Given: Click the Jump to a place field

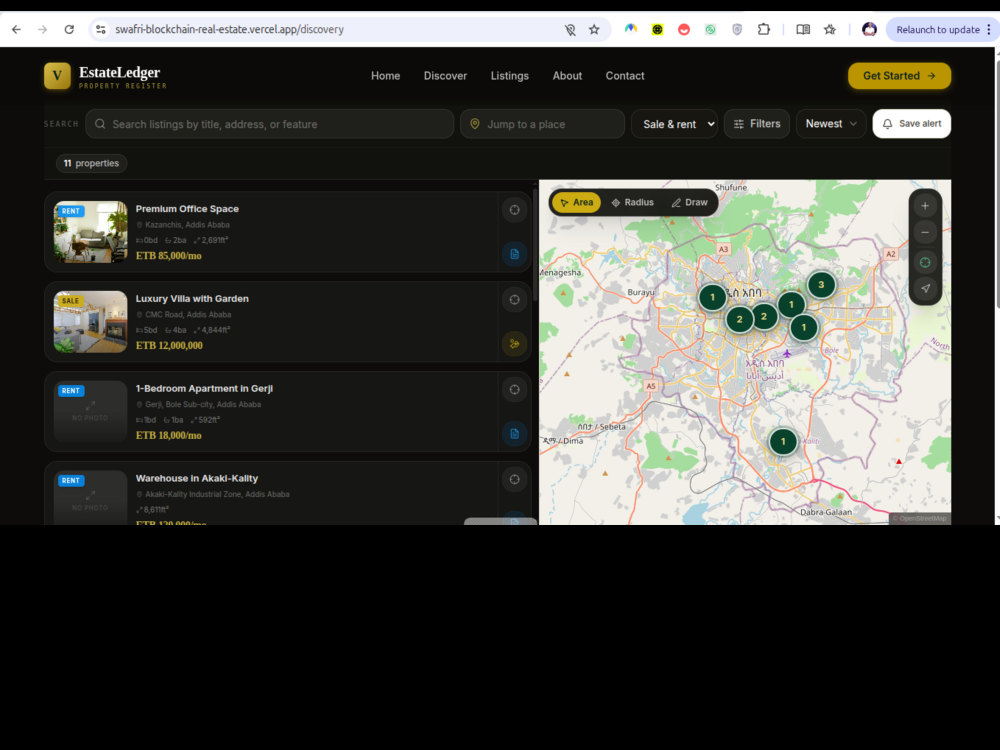Looking at the screenshot, I should coord(543,124).
